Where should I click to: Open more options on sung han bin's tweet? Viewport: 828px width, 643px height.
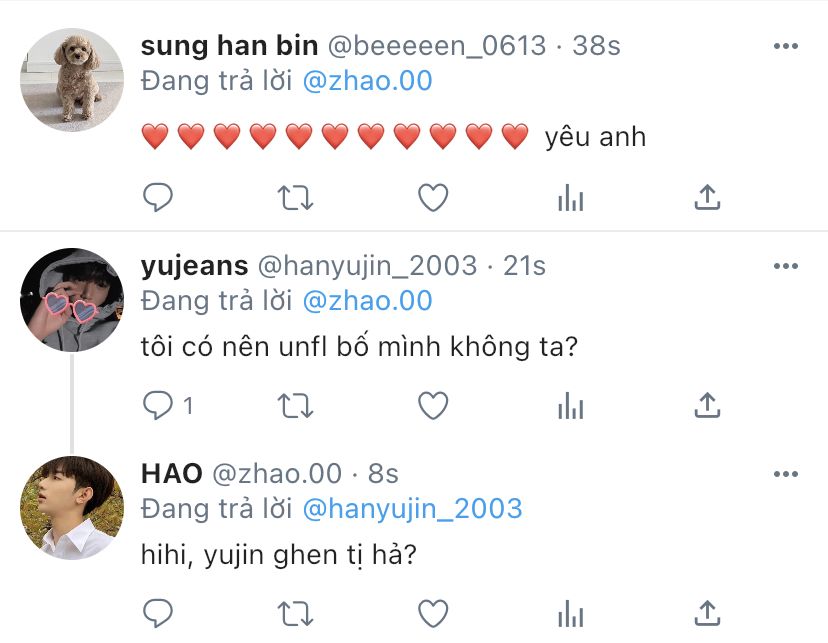[x=785, y=46]
